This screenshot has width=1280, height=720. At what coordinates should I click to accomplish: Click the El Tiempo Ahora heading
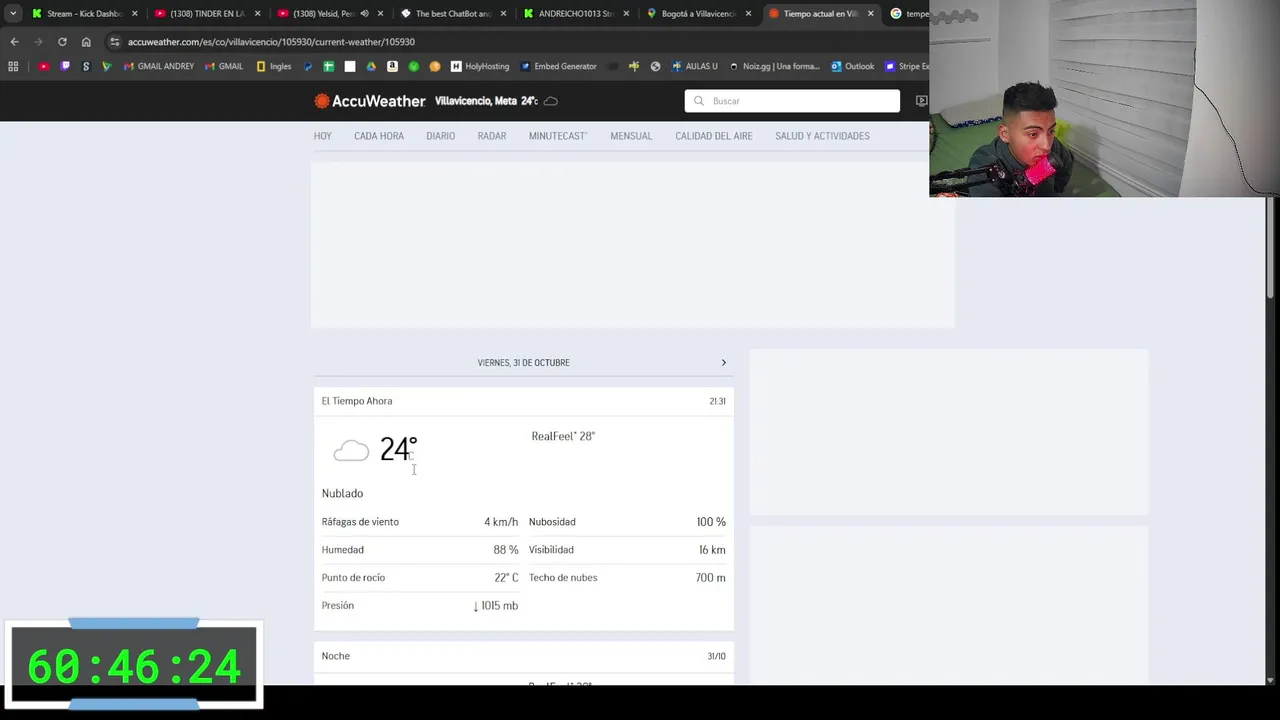[x=357, y=401]
